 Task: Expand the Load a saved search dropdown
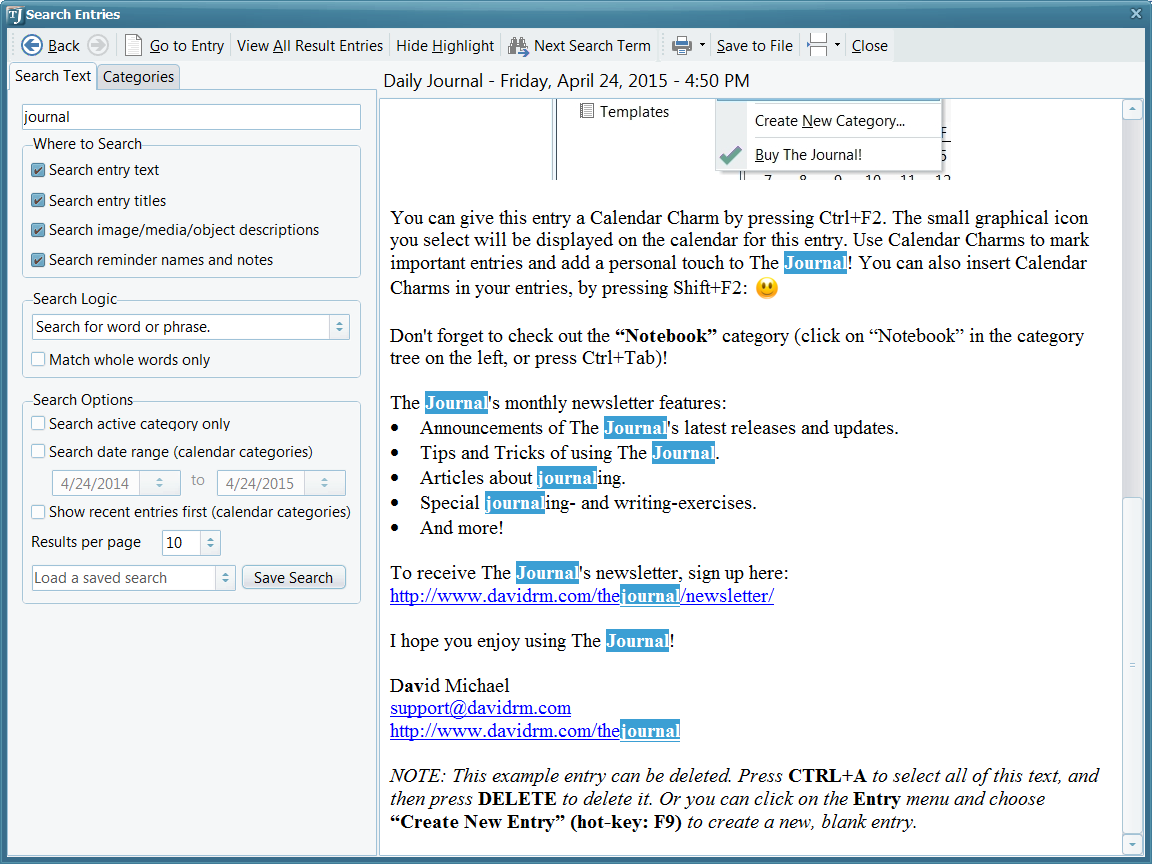(225, 578)
